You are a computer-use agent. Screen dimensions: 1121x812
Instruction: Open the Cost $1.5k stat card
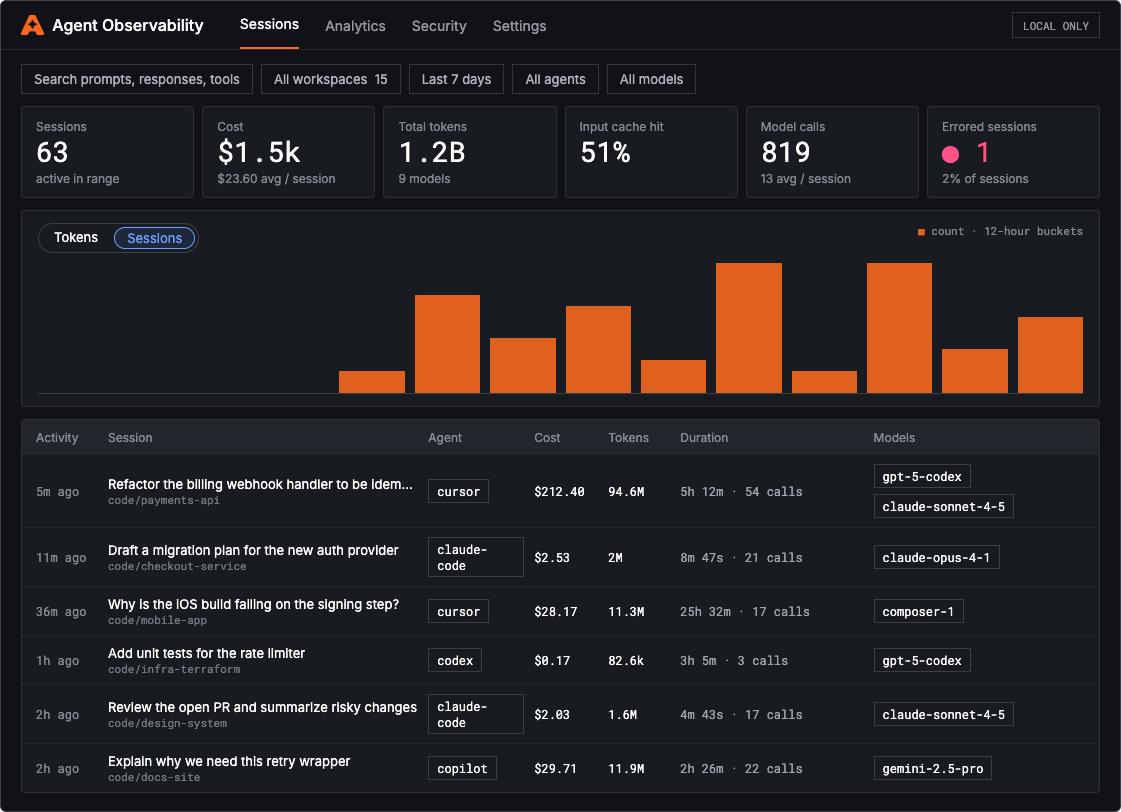[289, 152]
